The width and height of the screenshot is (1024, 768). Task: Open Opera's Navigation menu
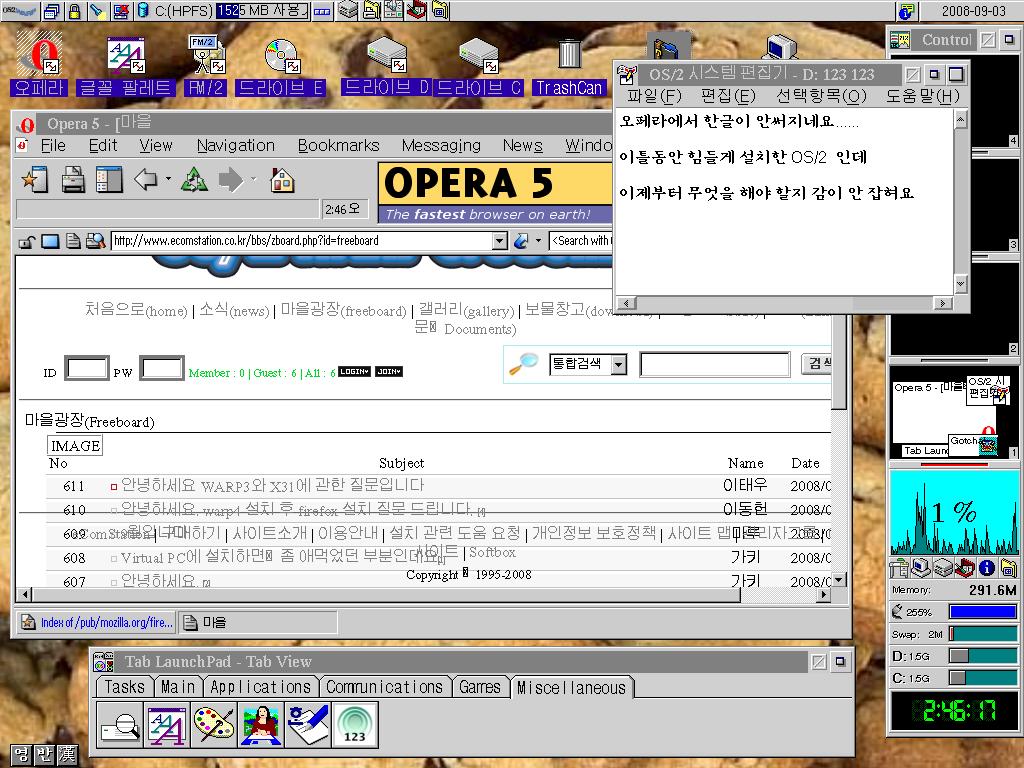[236, 146]
